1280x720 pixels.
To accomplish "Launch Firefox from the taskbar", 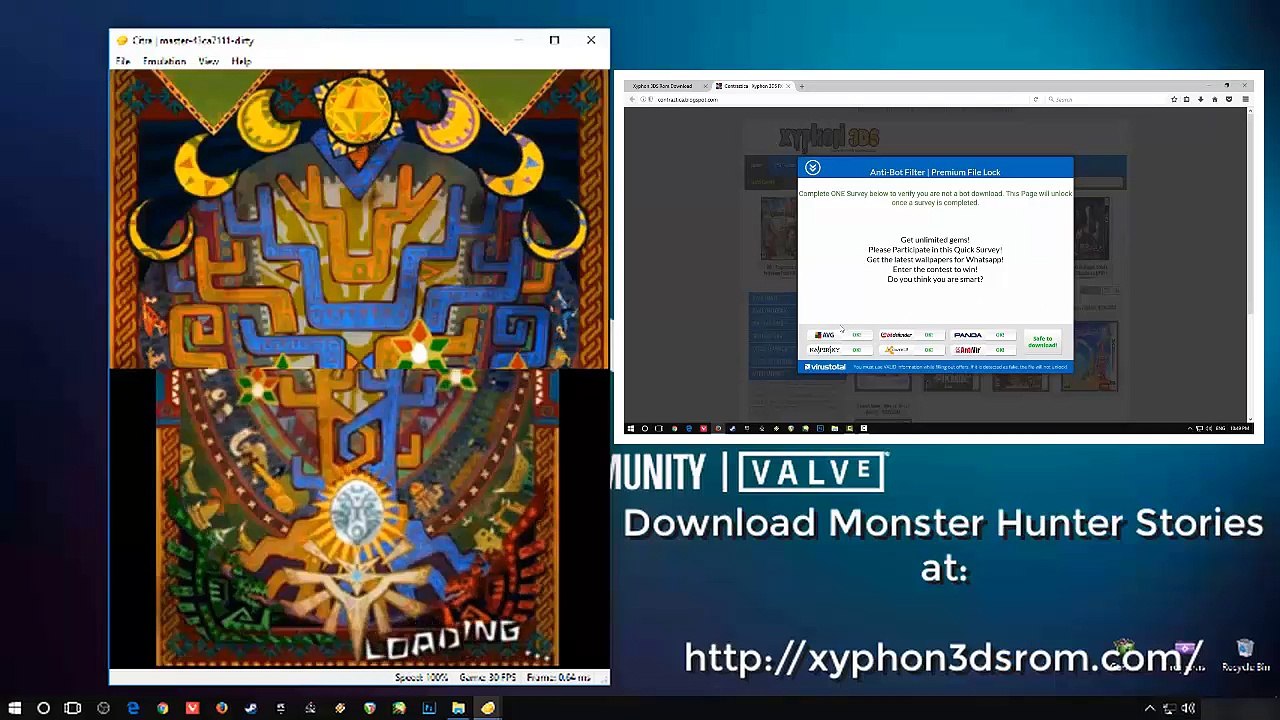I will [221, 708].
